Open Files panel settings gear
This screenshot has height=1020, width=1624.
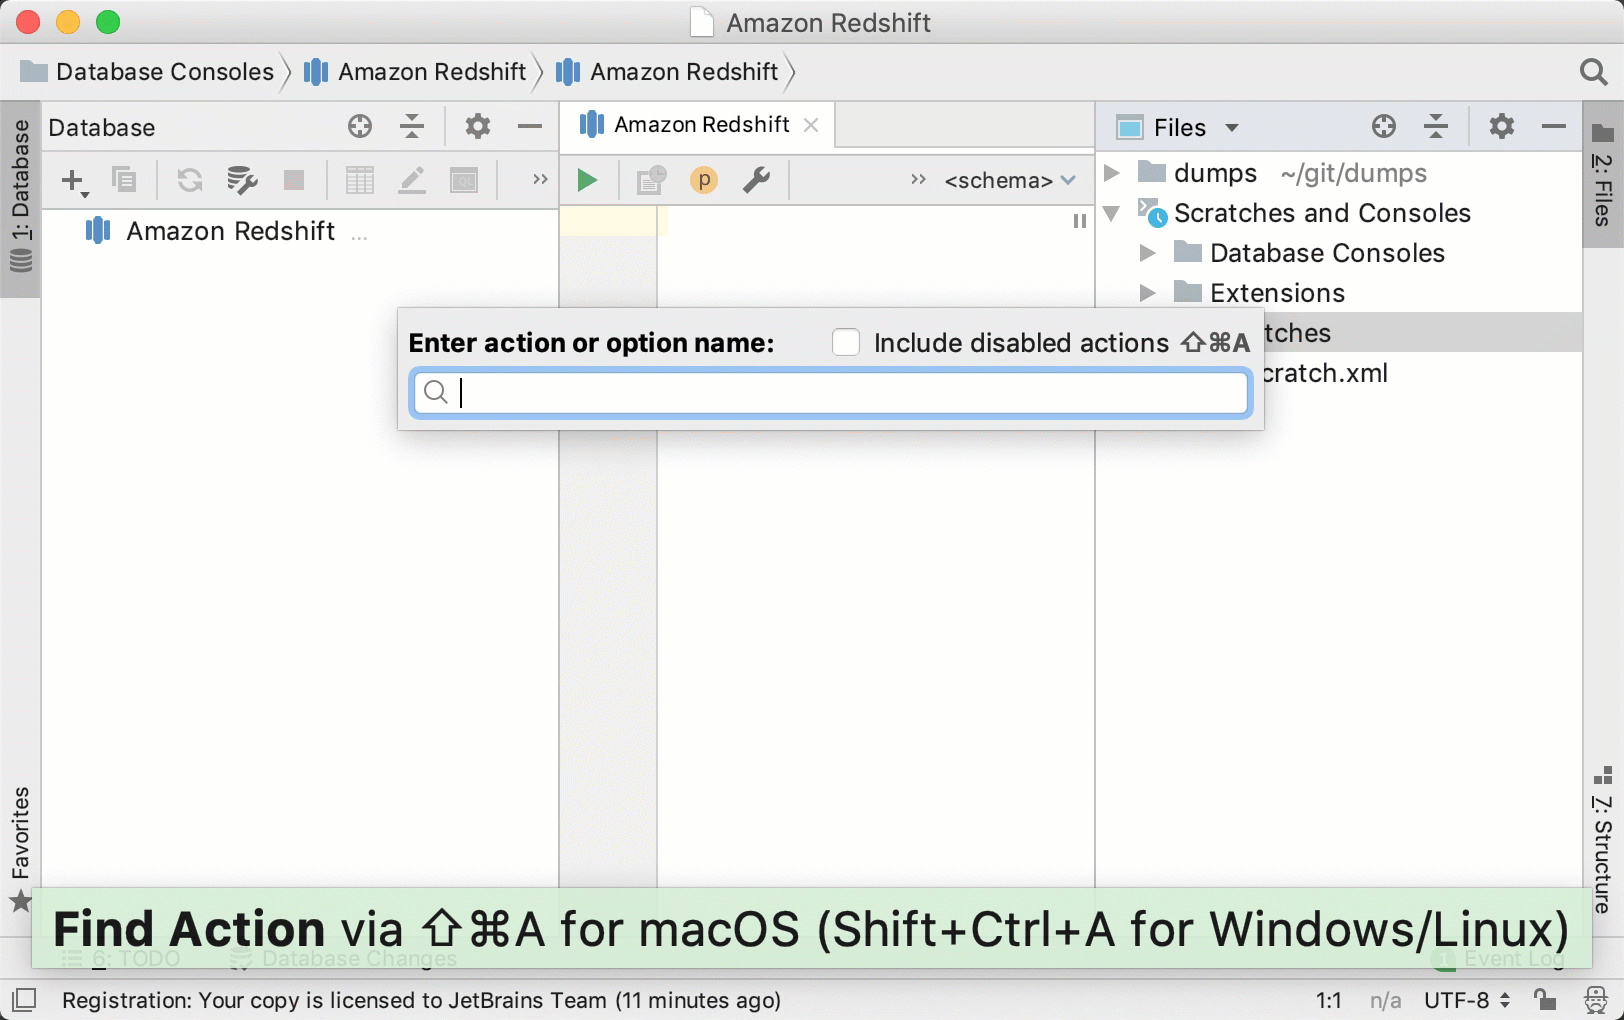click(1502, 126)
